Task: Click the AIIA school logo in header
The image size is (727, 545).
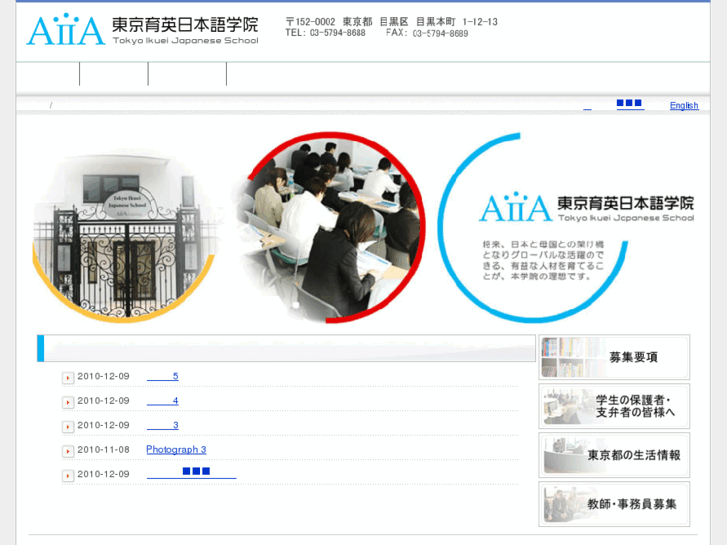Action: click(x=142, y=30)
